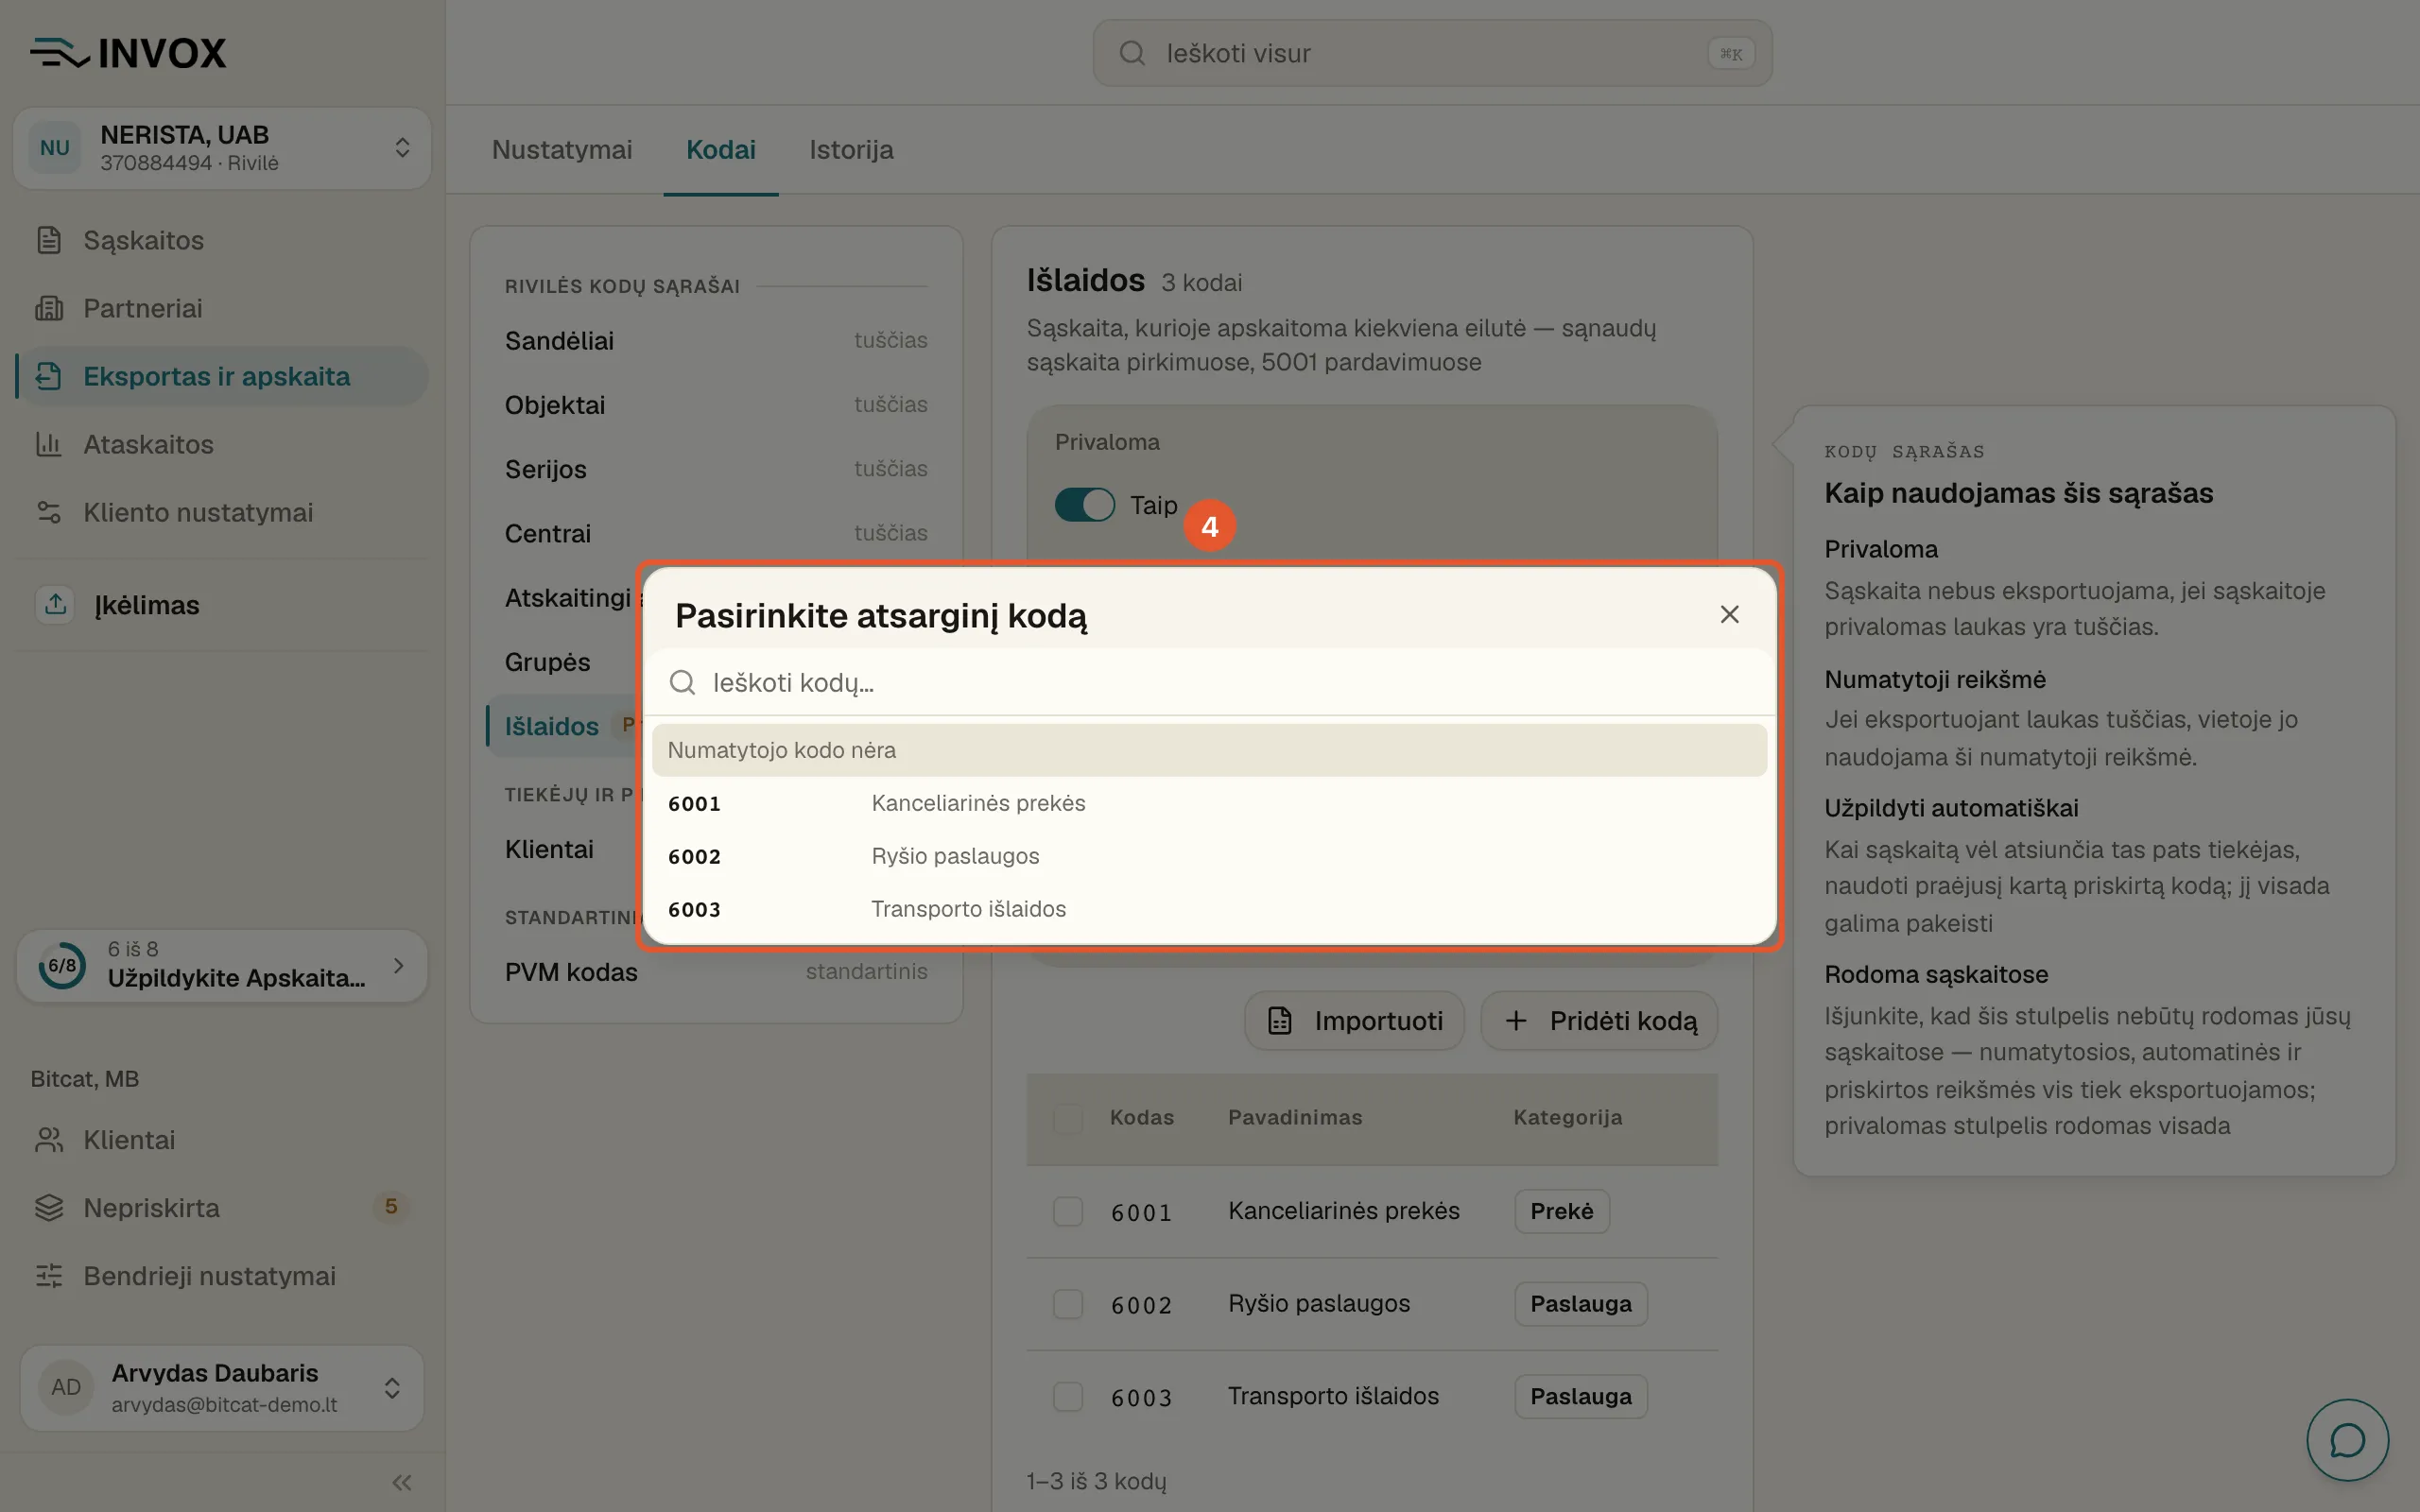This screenshot has width=2420, height=1512.
Task: Select code 6002 Ryšio paslaugos in dialog
Action: pyautogui.click(x=1209, y=856)
